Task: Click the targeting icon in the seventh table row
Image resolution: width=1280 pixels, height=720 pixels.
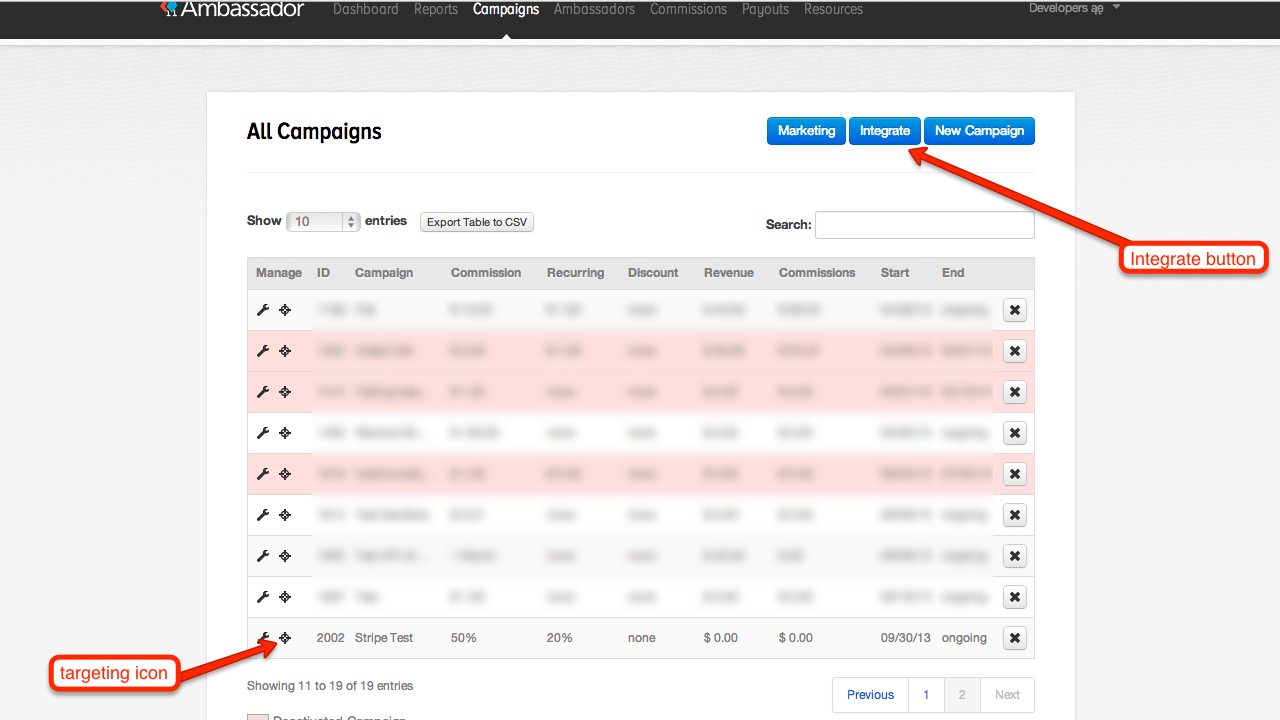Action: 285,556
